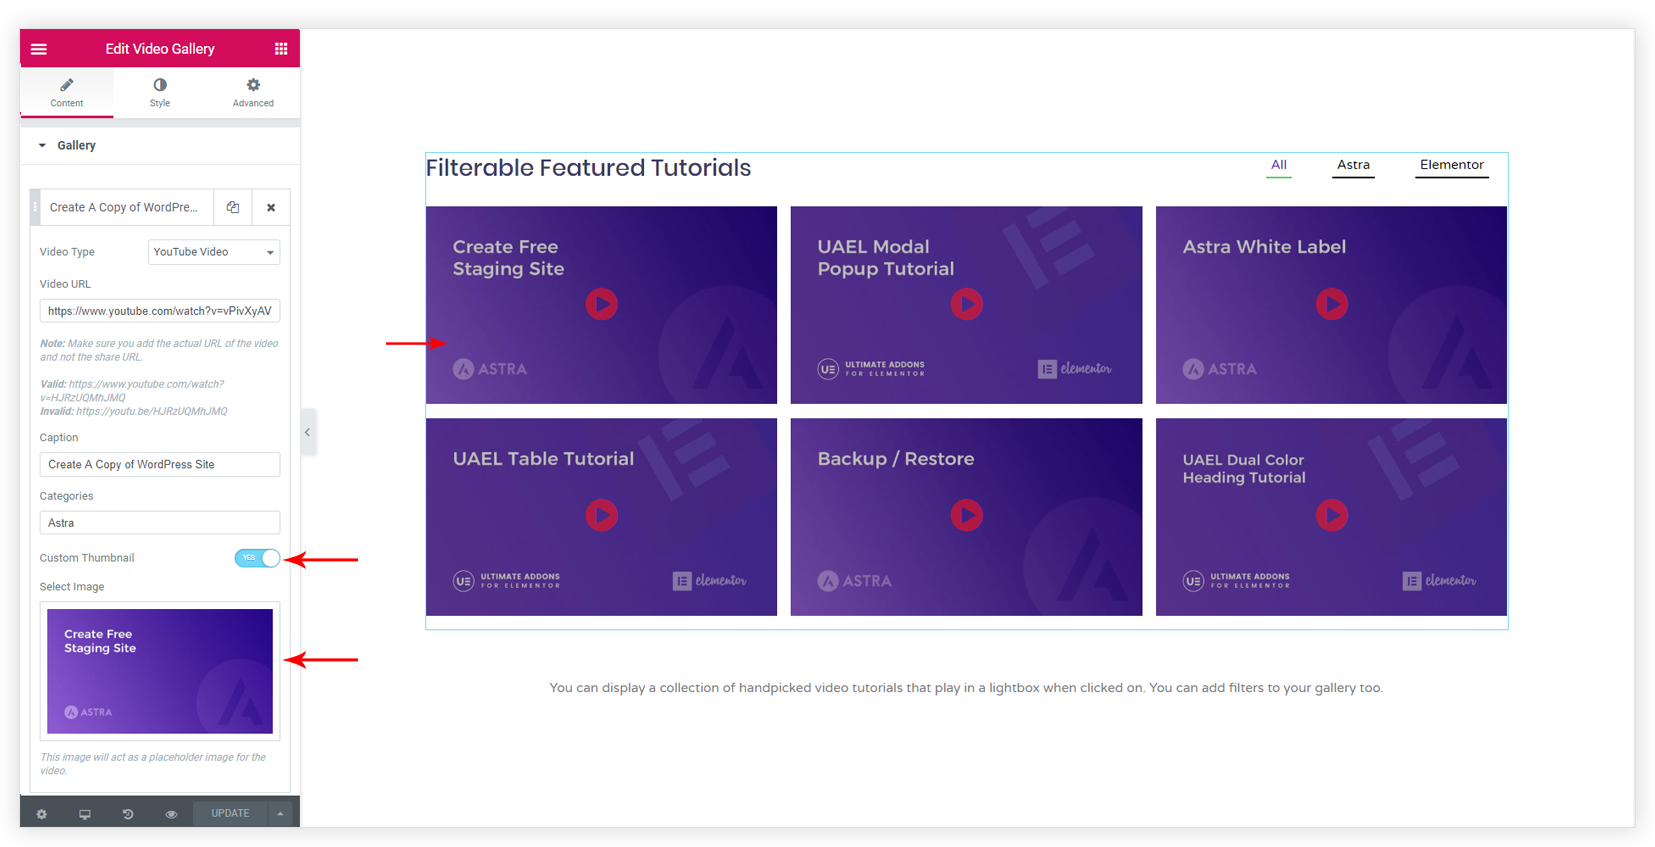Click the elementor logo on Modal Popup card
This screenshot has height=847, width=1655.
coord(1075,369)
